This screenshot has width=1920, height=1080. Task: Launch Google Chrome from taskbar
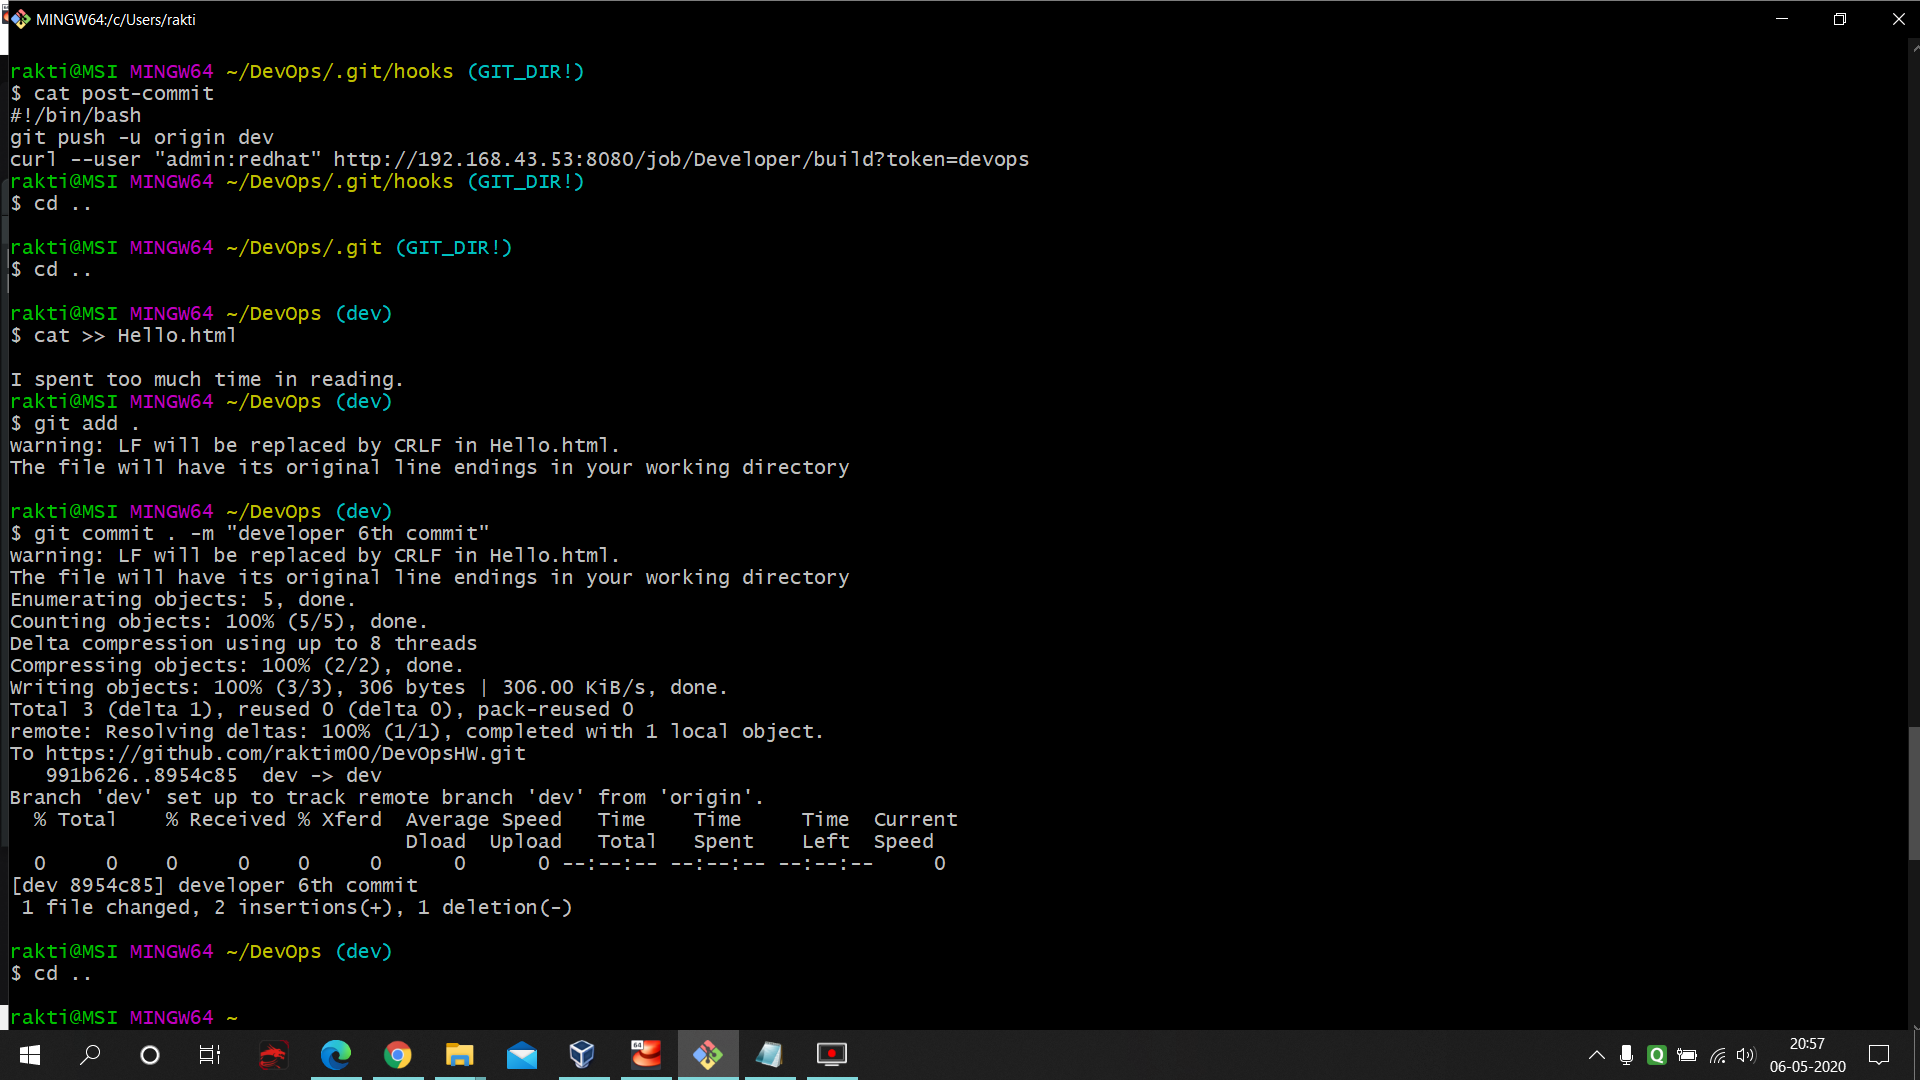pos(398,1055)
